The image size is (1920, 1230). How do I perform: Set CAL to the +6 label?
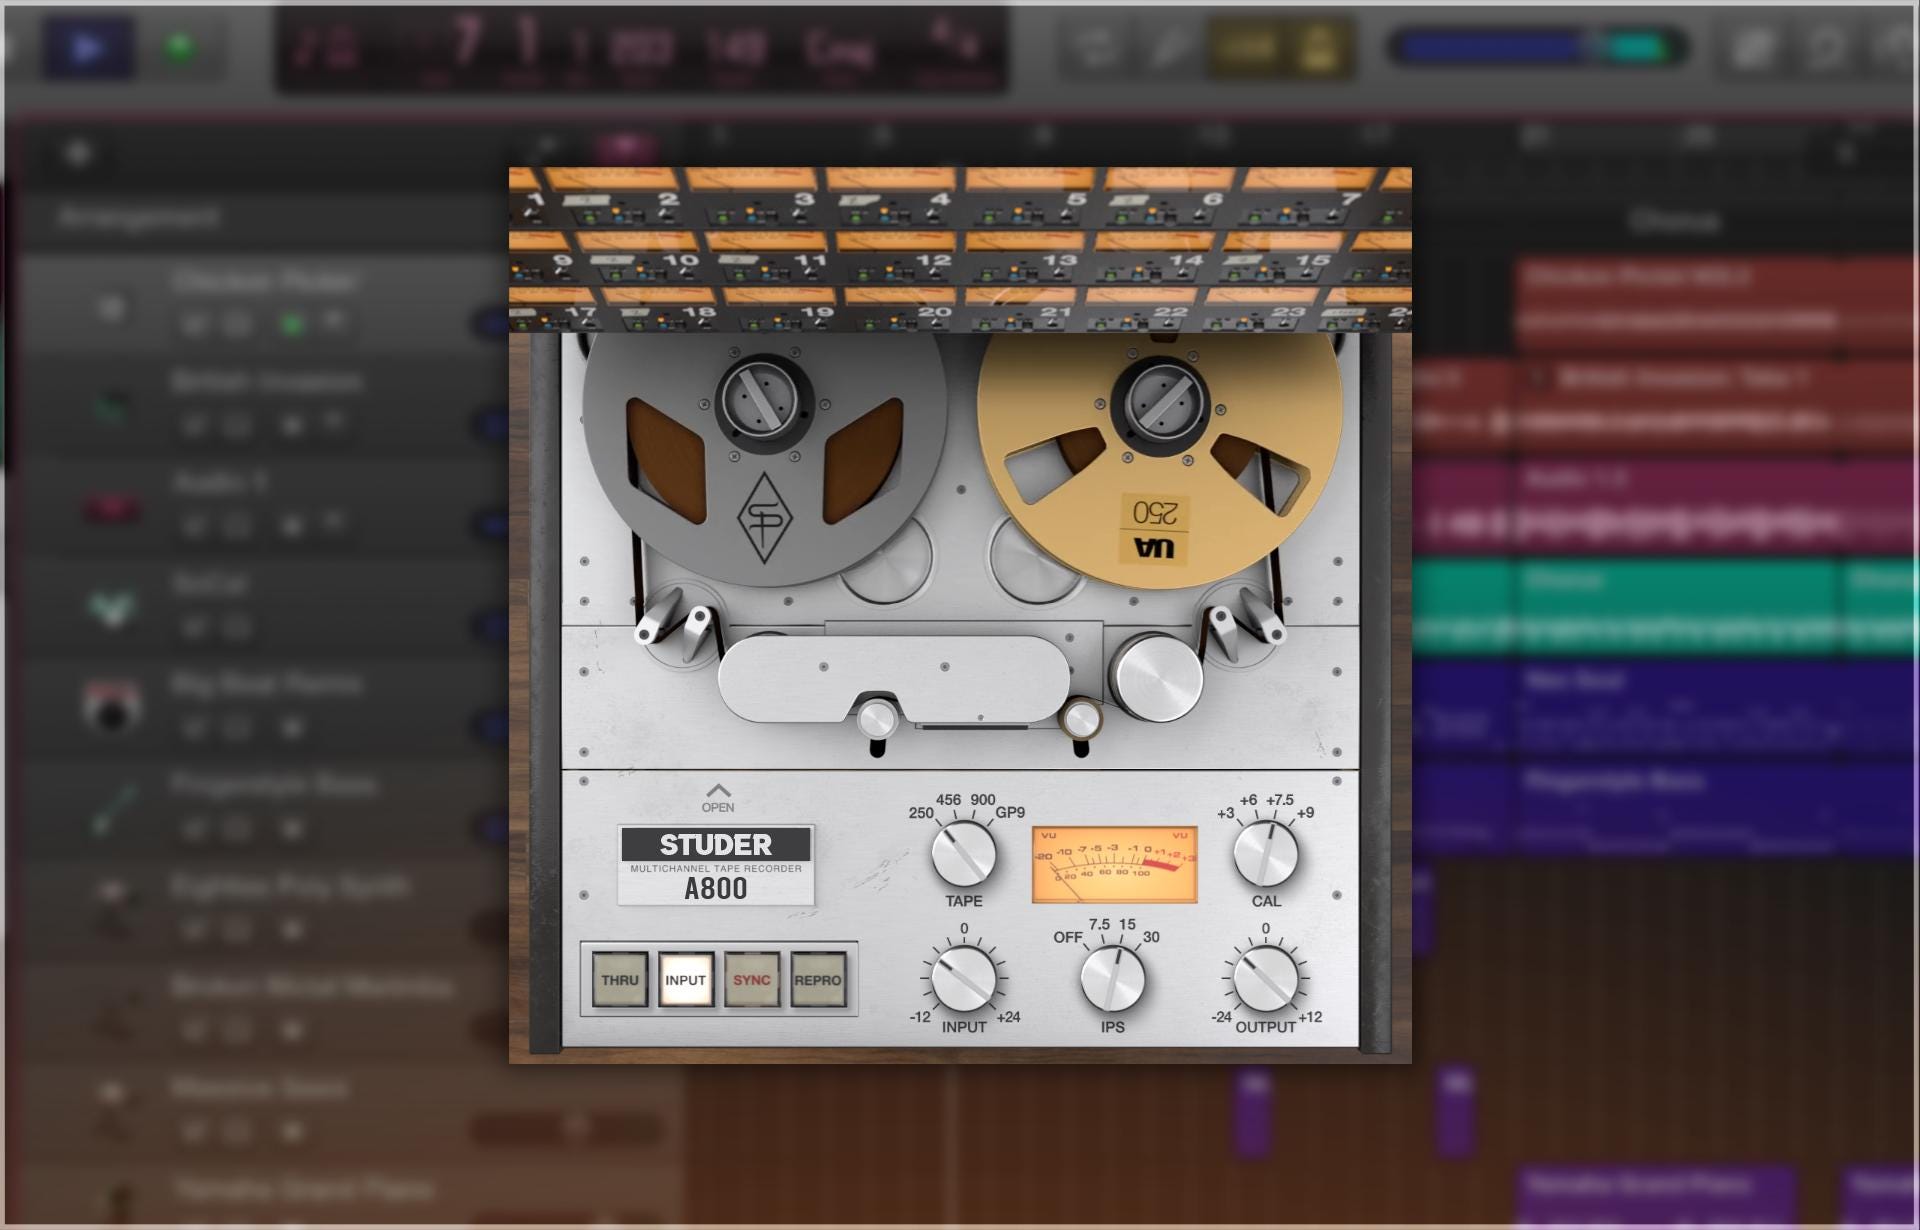1248,800
